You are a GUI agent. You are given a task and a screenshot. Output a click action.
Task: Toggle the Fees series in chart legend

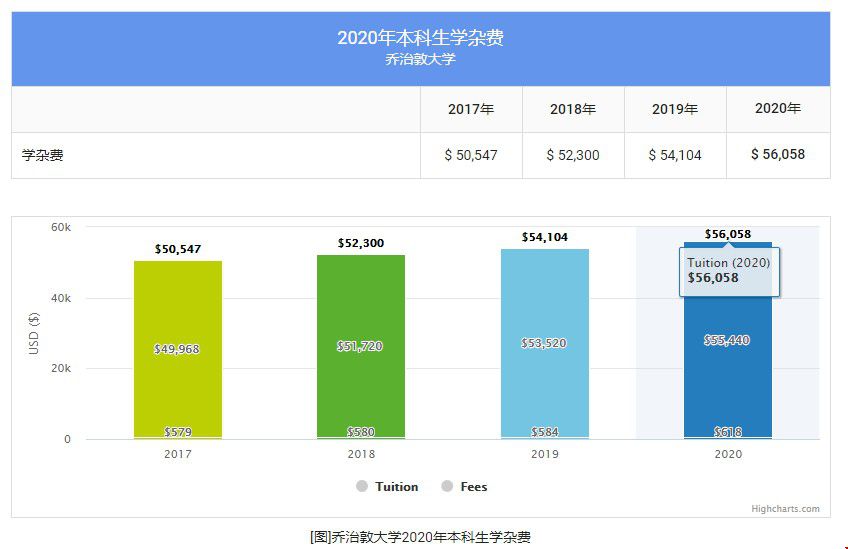(464, 486)
